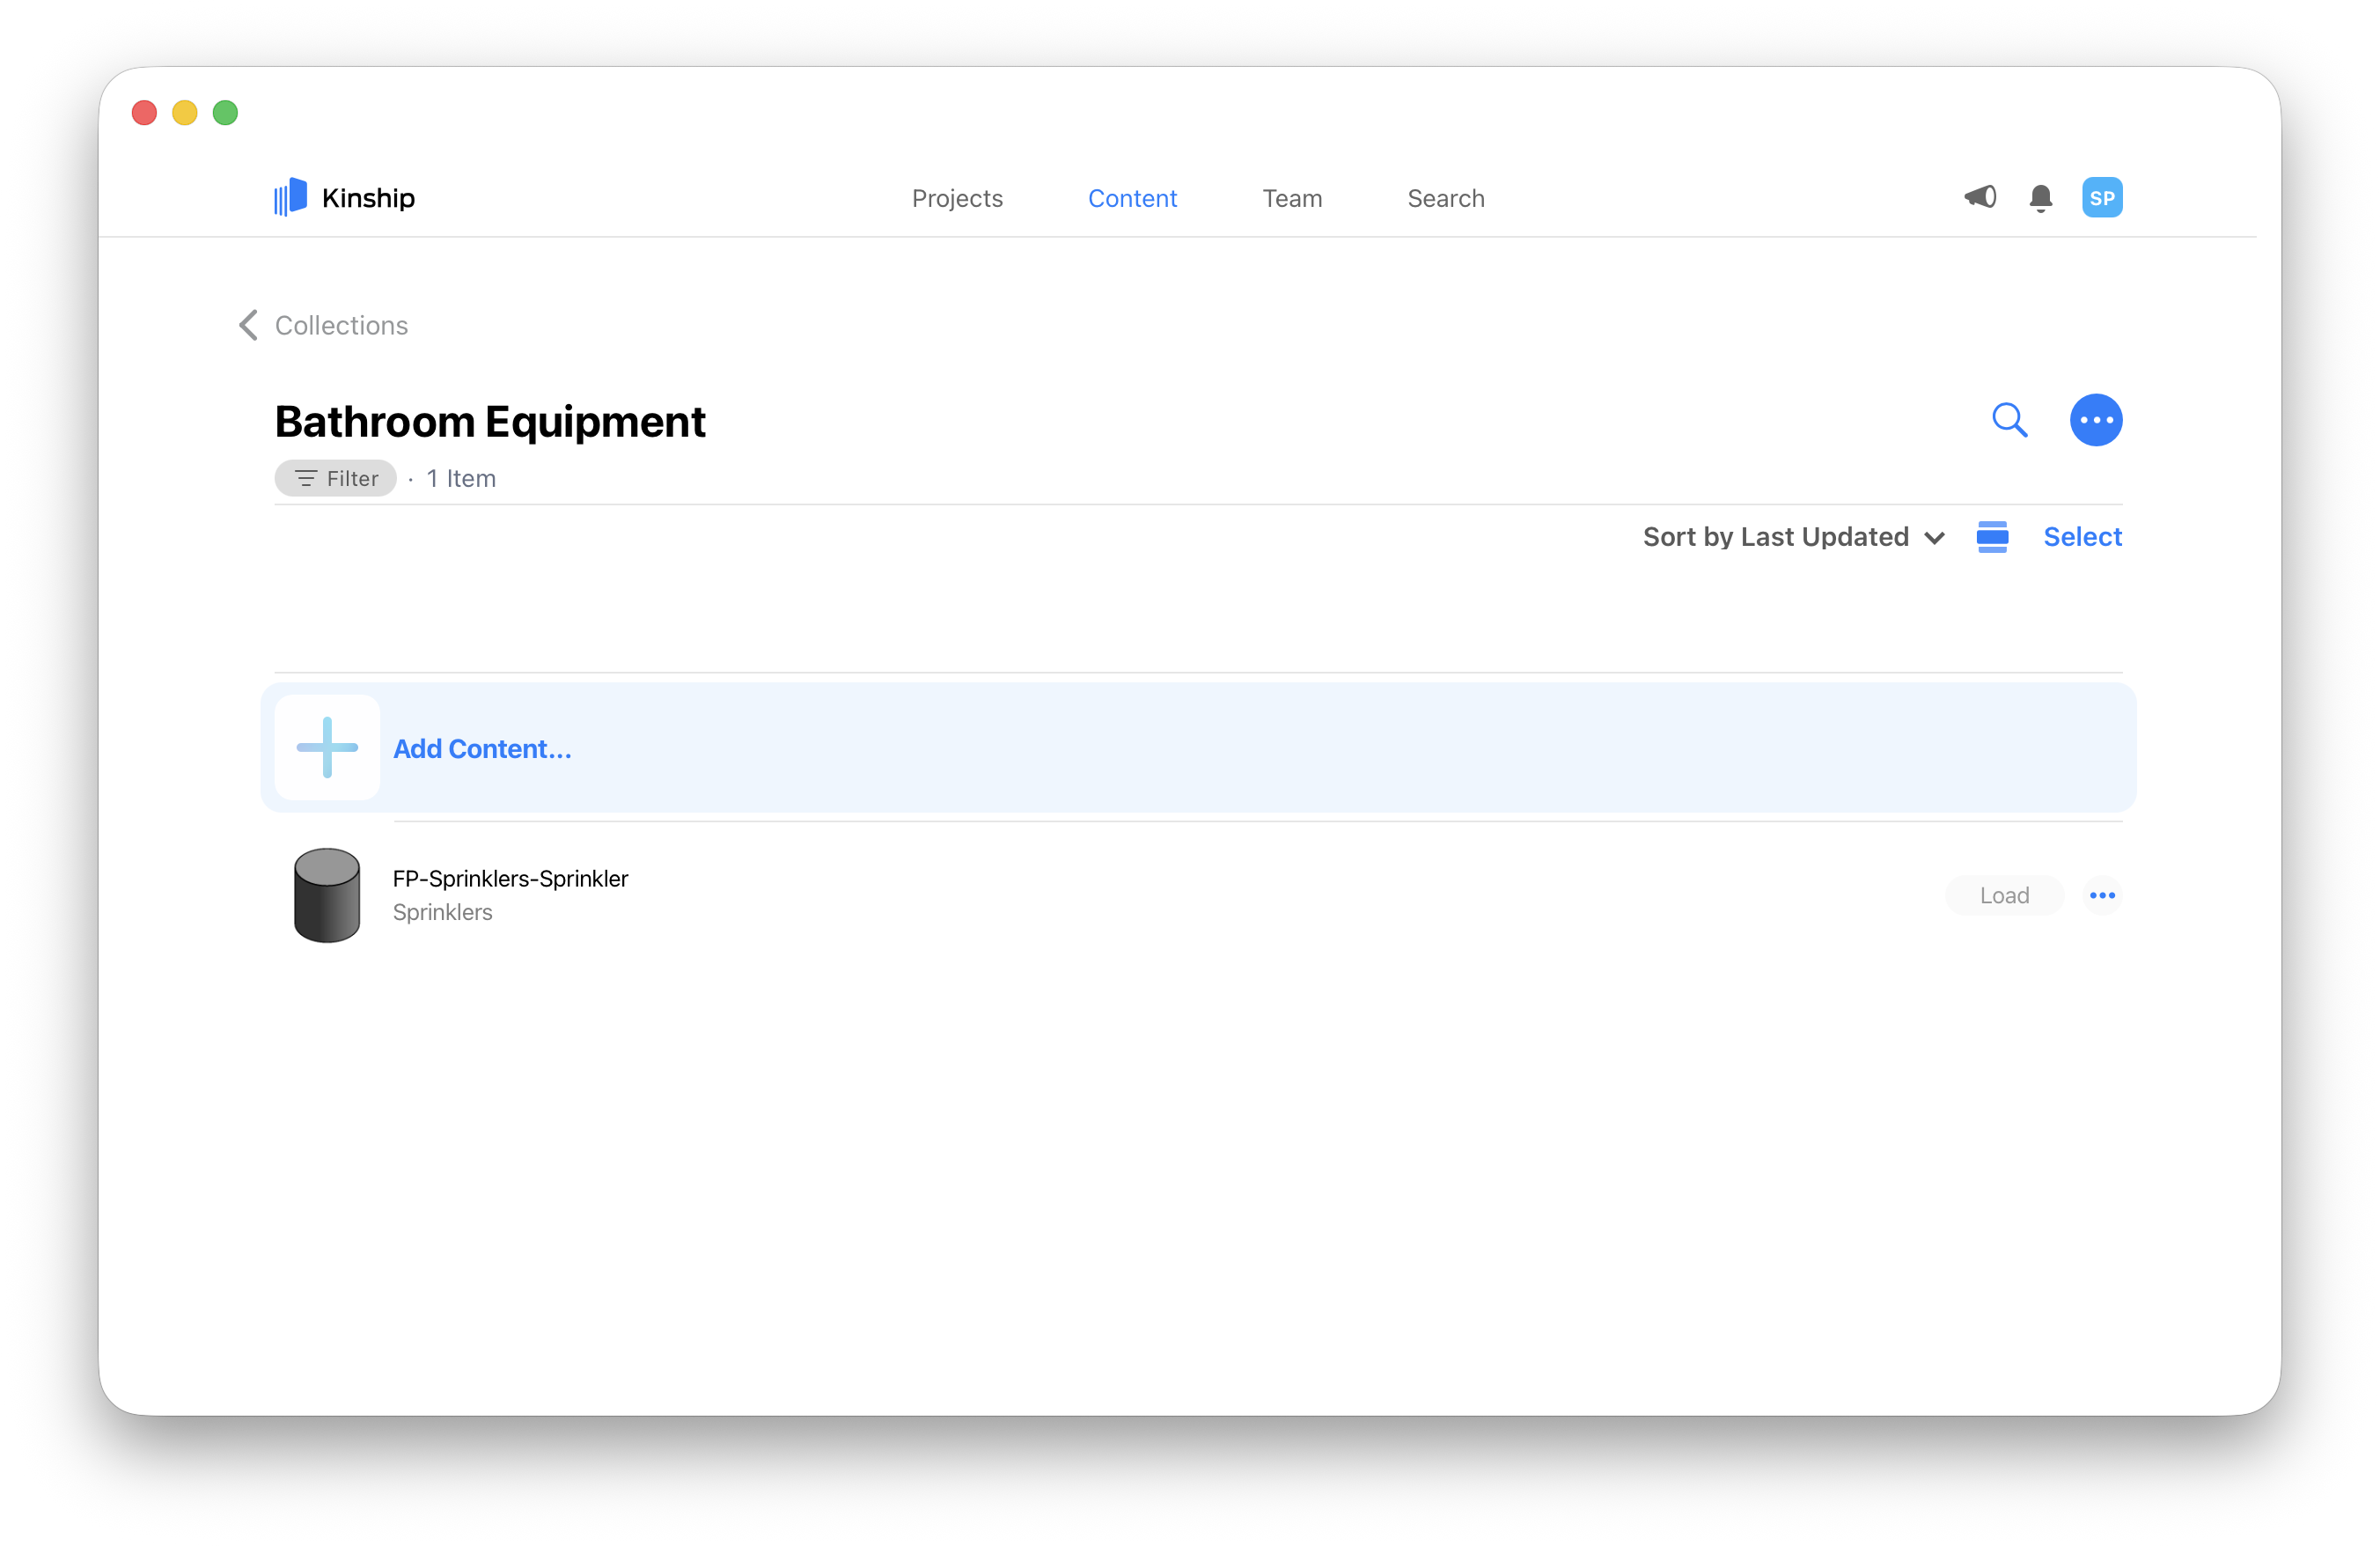Click the magnifier icon beside Bathroom Equipment
The height and width of the screenshot is (1546, 2380).
(2009, 420)
